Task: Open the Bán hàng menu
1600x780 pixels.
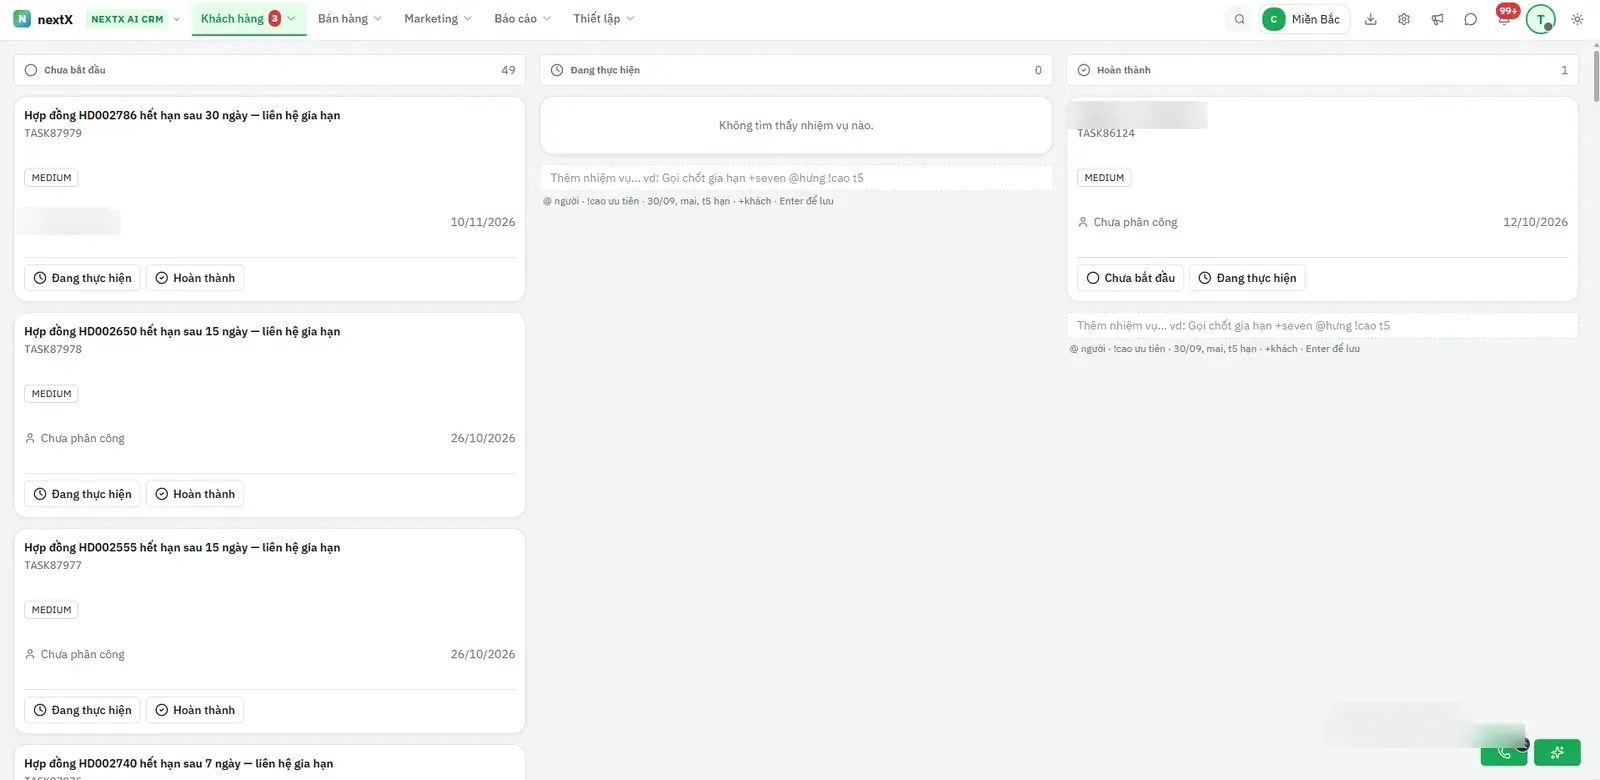Action: point(349,19)
